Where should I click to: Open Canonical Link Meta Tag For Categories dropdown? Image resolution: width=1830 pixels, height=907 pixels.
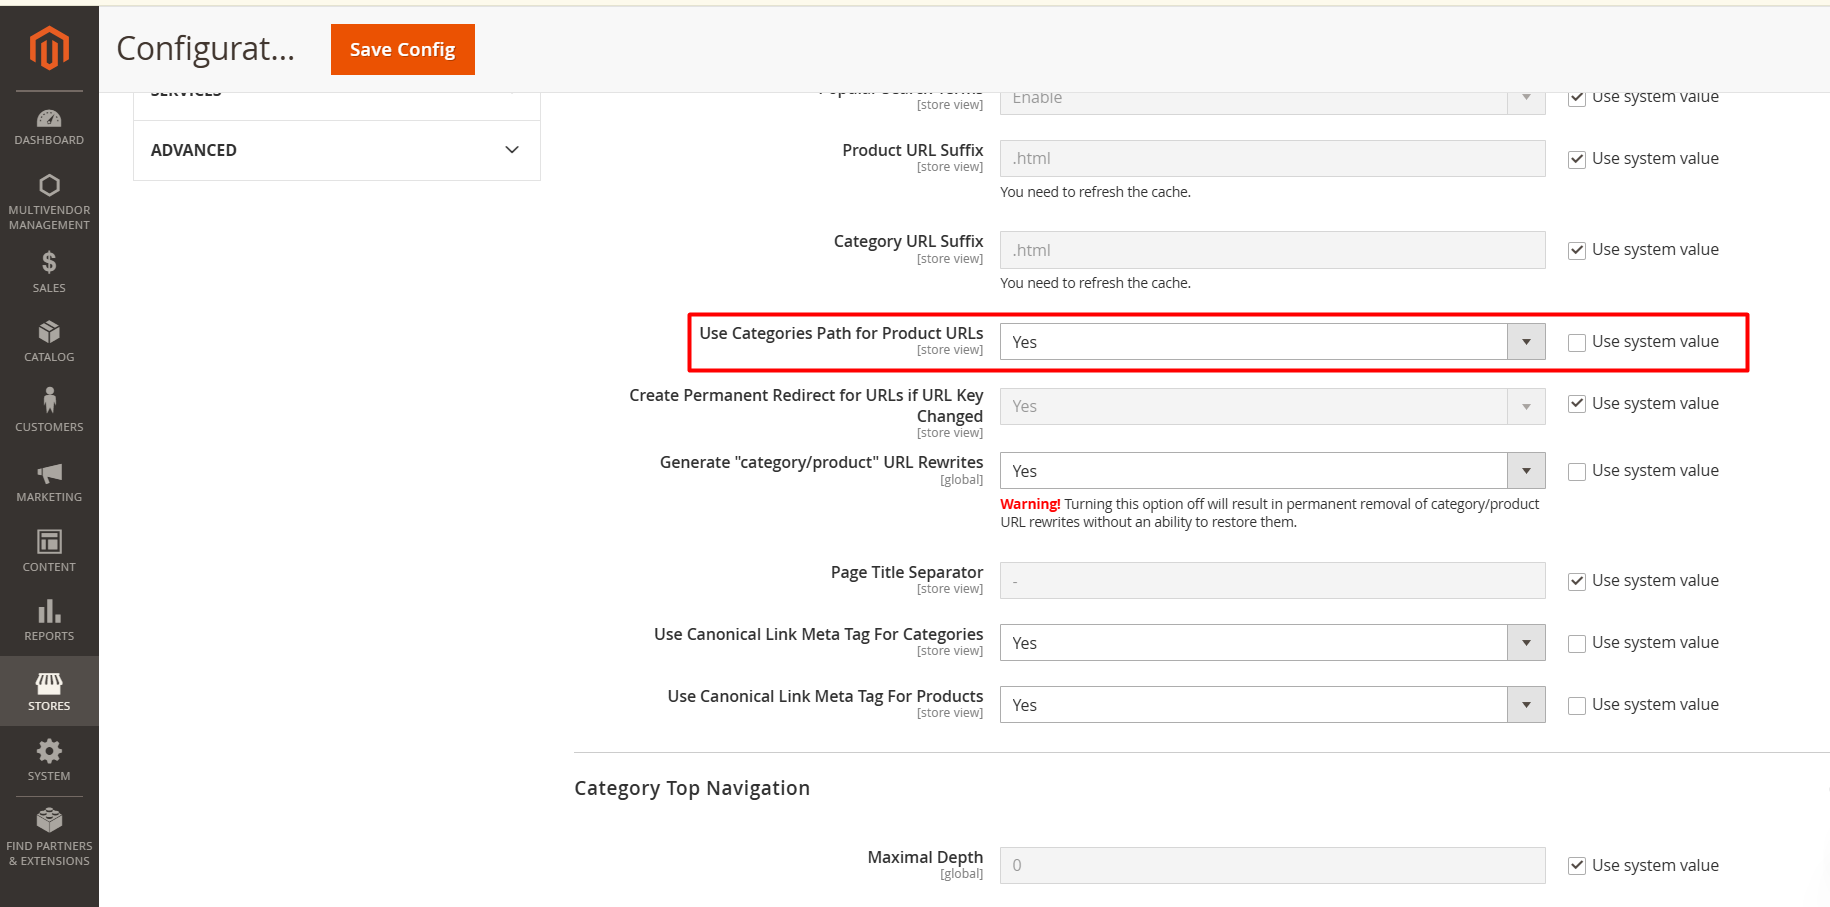click(x=1272, y=643)
